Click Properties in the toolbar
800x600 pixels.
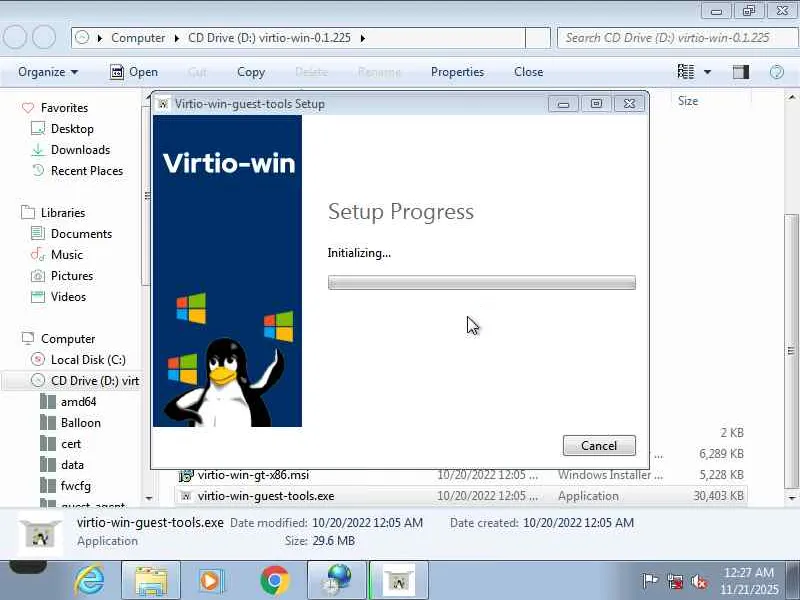click(457, 72)
